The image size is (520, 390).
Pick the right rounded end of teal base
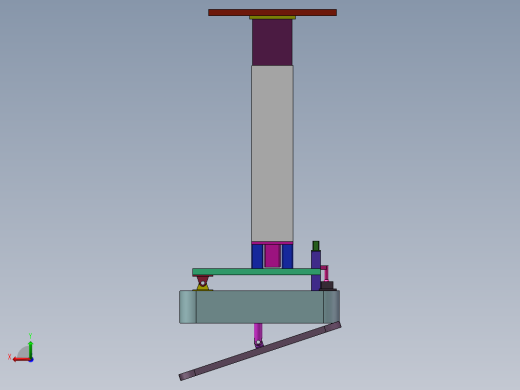pos(332,307)
